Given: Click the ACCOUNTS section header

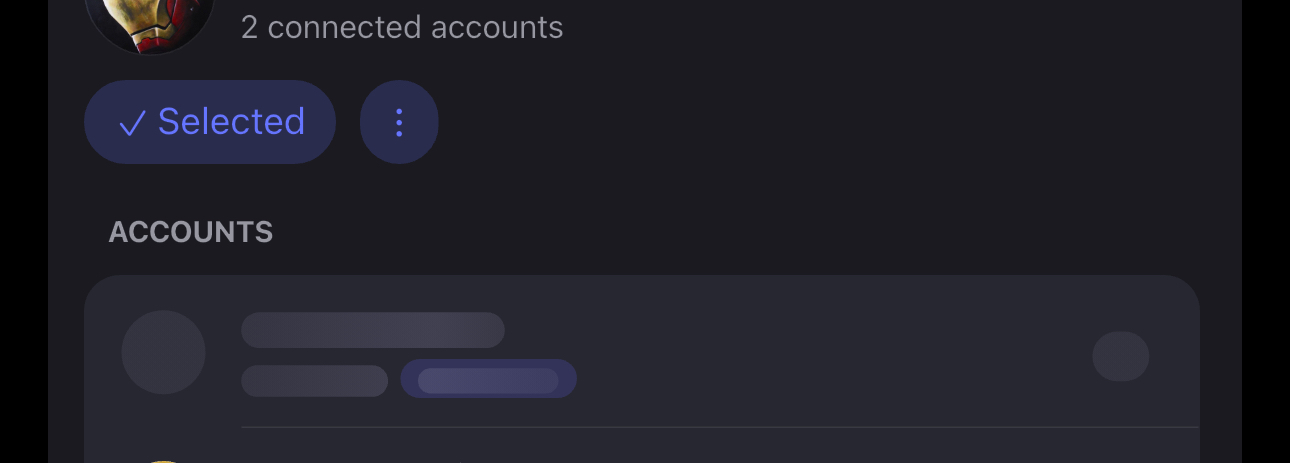Looking at the screenshot, I should 190,232.
